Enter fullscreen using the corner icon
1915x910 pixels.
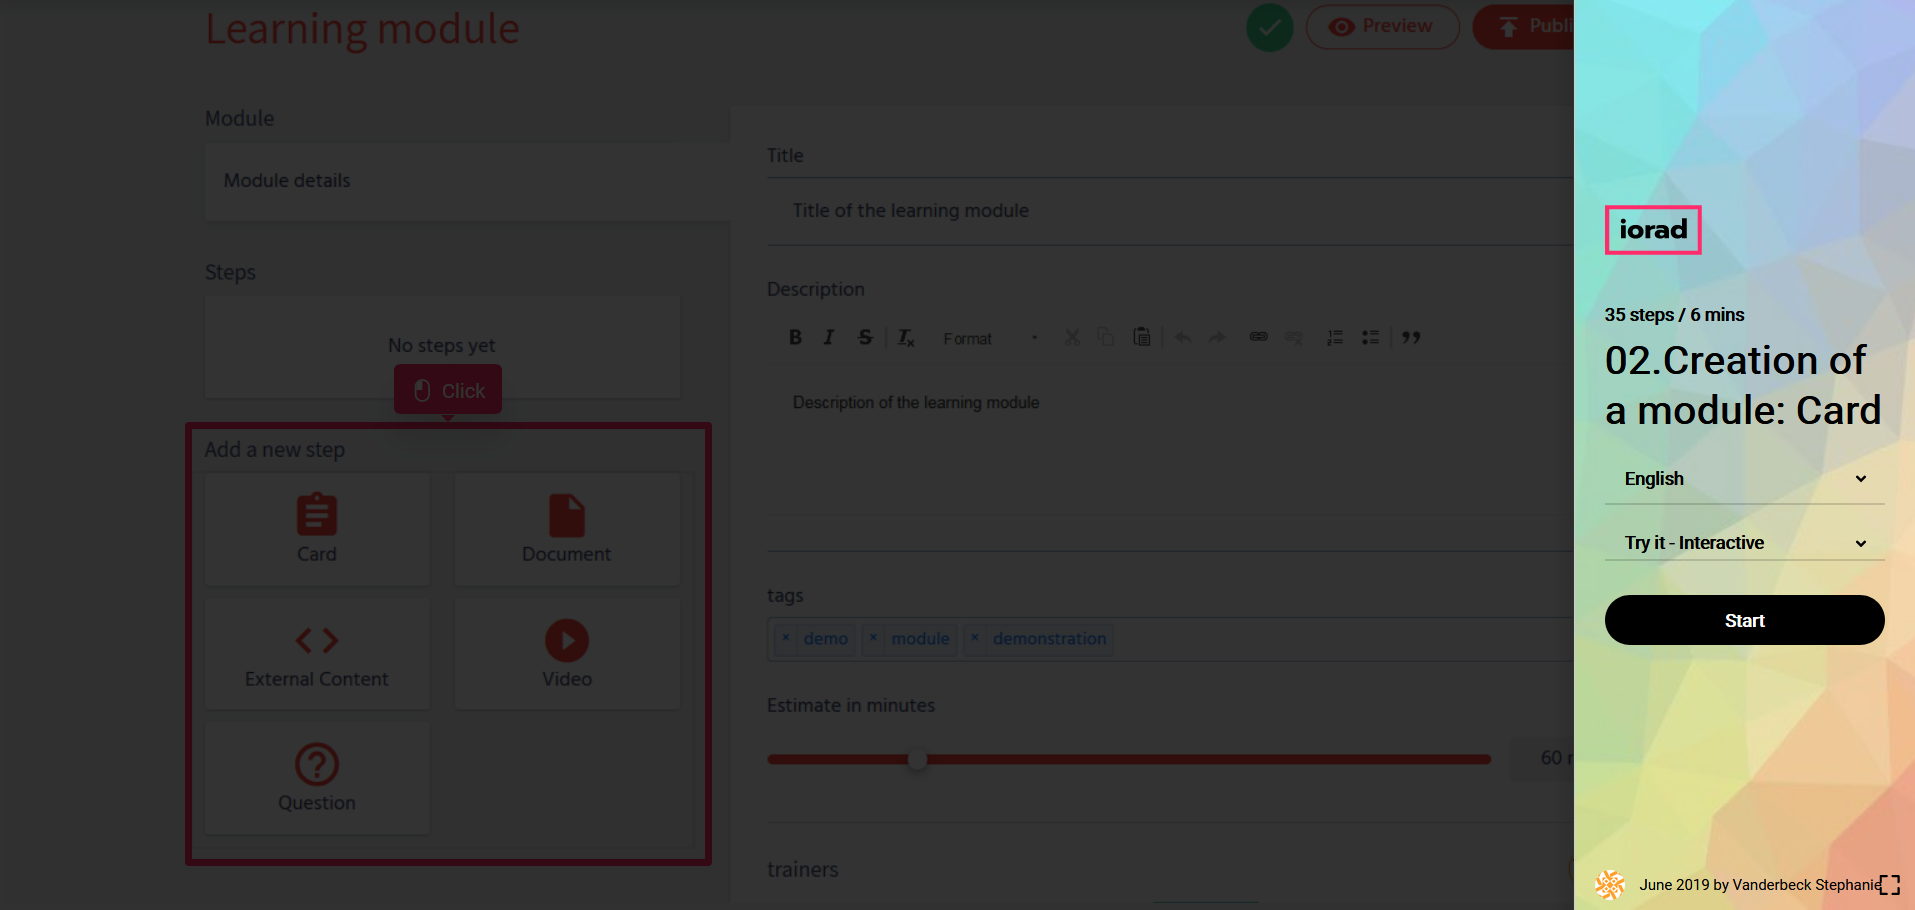(x=1889, y=885)
